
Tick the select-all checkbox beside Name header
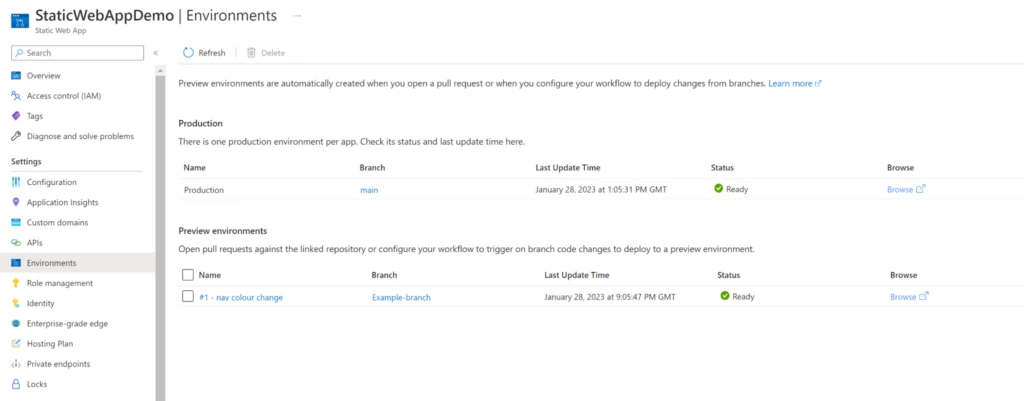[x=188, y=274]
